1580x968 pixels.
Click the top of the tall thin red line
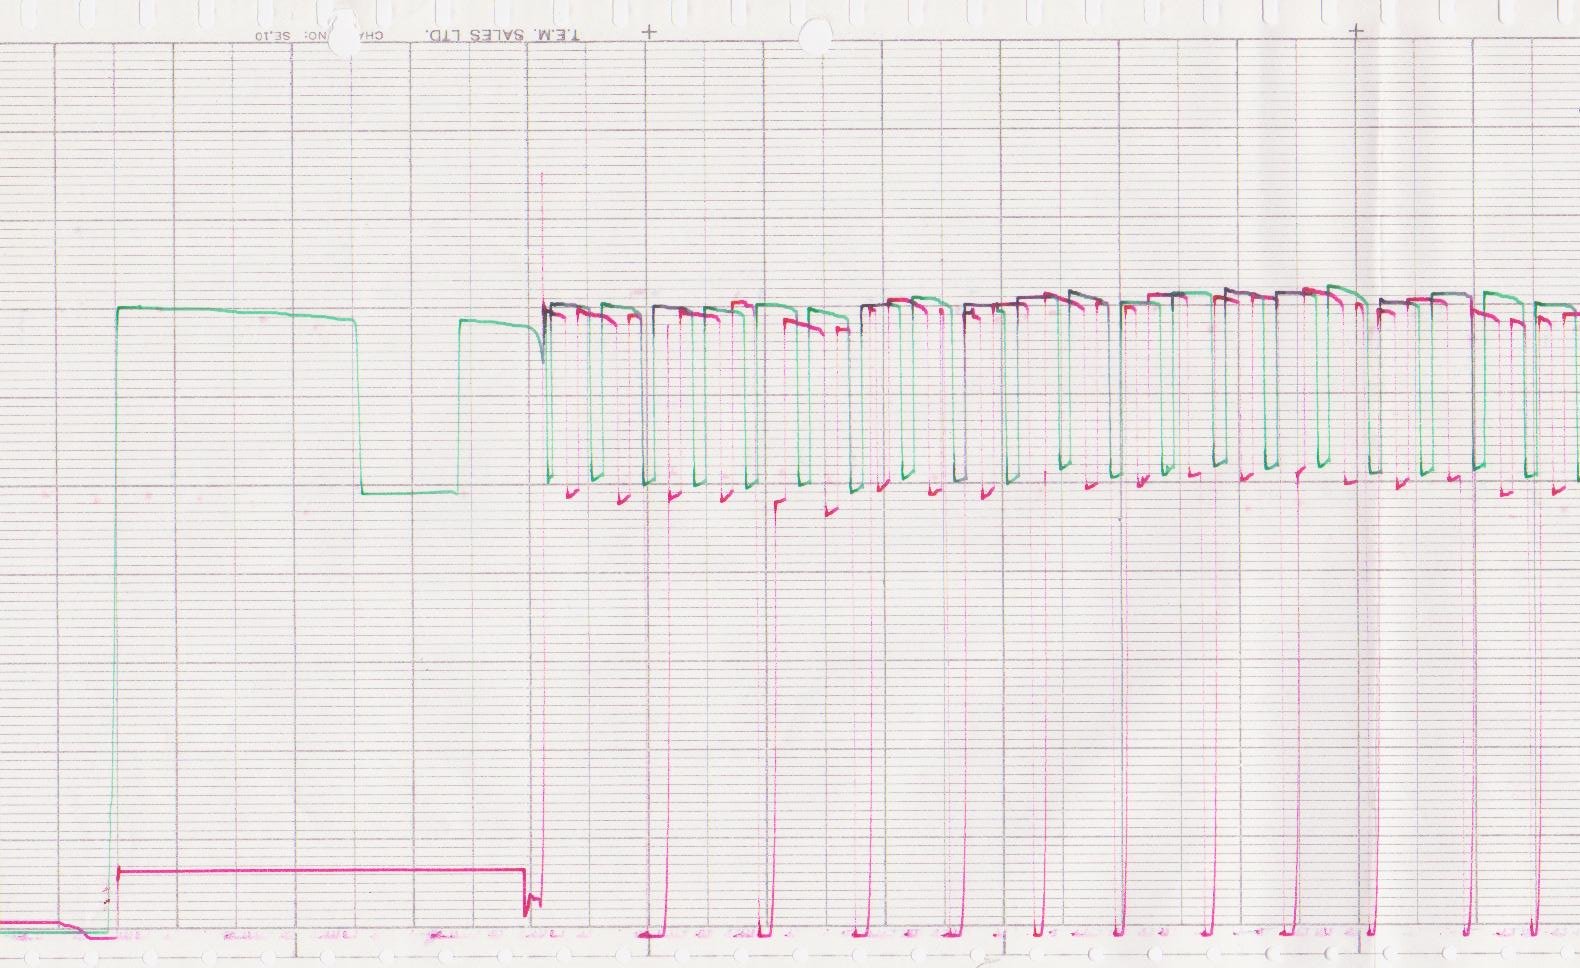pos(542,176)
